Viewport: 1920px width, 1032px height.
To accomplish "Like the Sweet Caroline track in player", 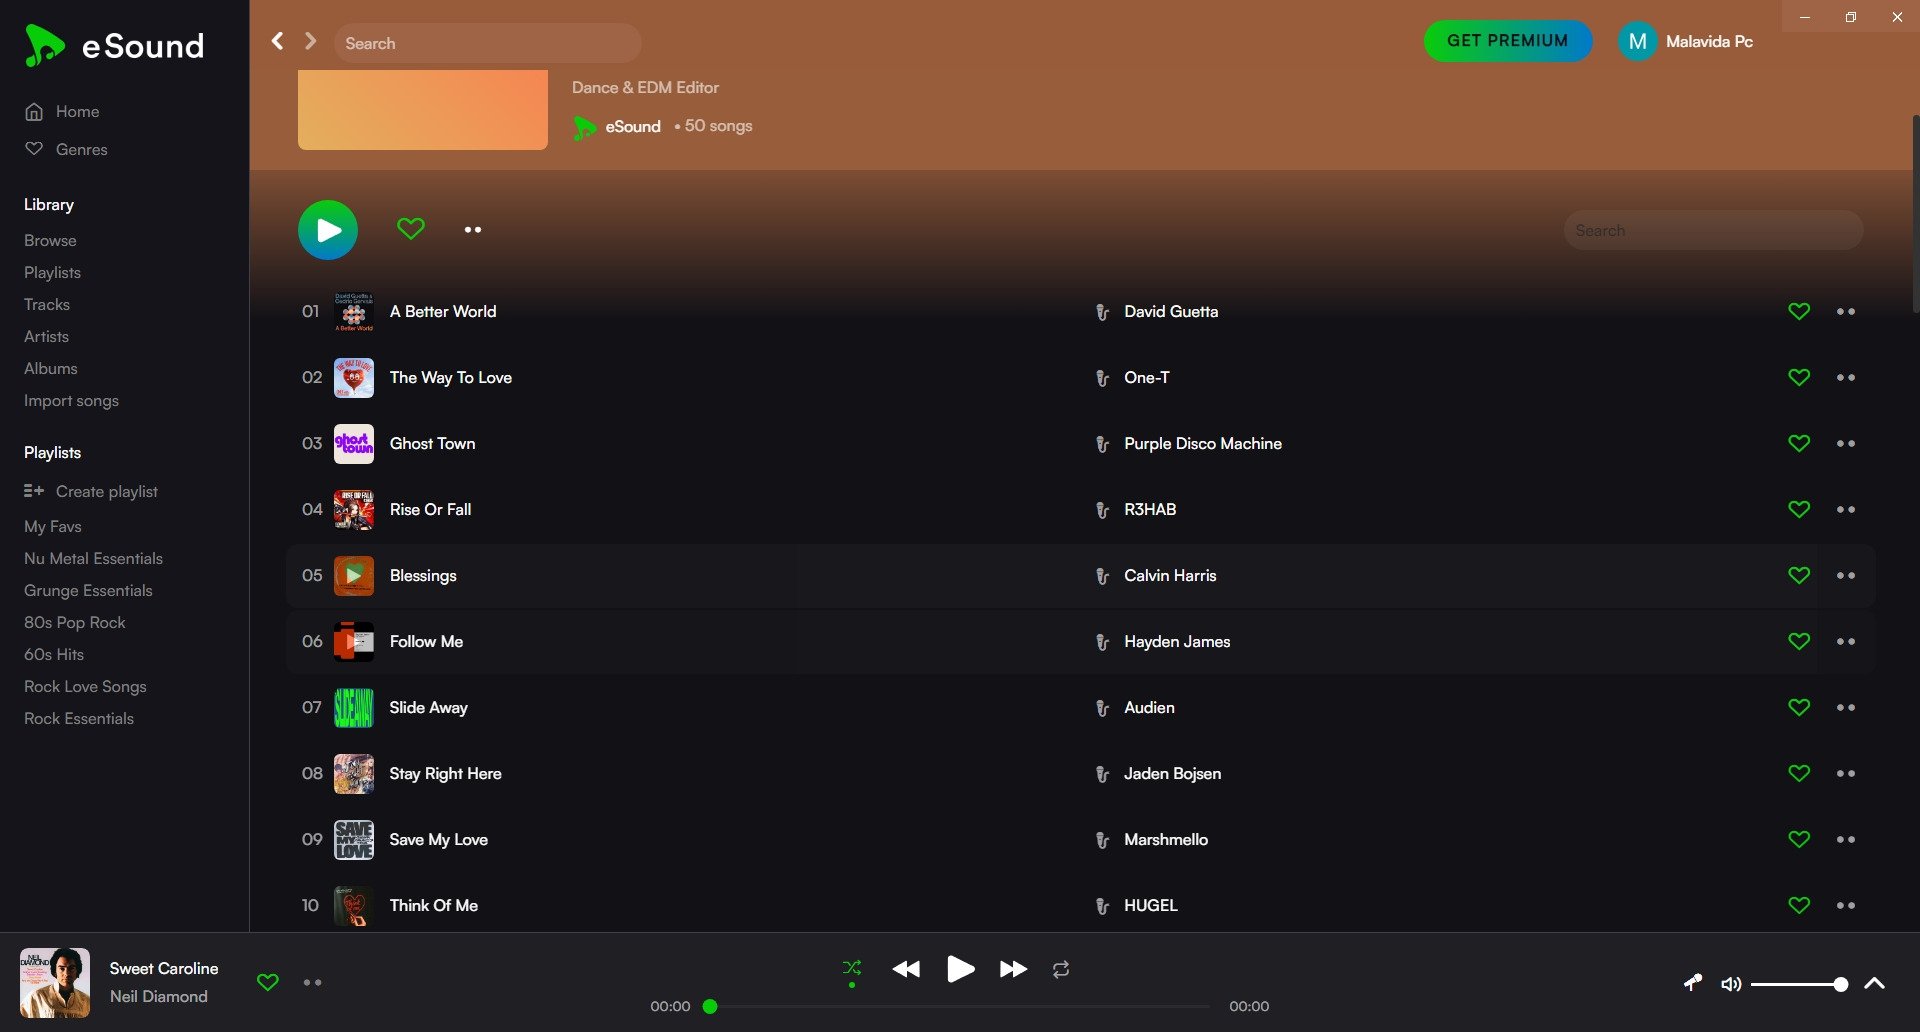I will pos(268,982).
